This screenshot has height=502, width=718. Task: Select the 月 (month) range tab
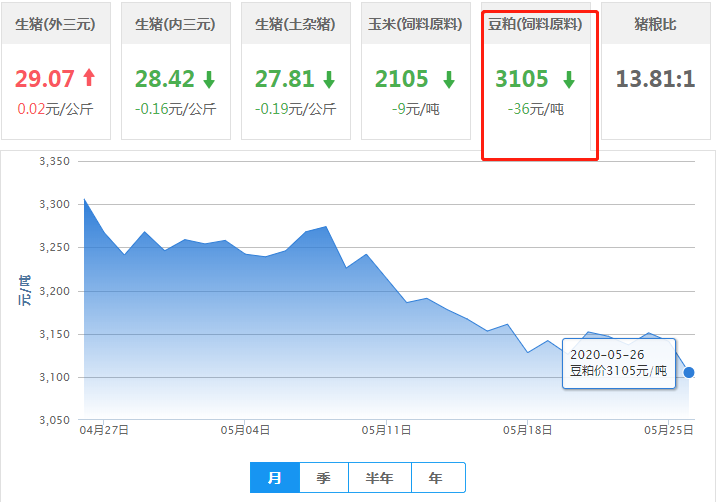(x=275, y=478)
